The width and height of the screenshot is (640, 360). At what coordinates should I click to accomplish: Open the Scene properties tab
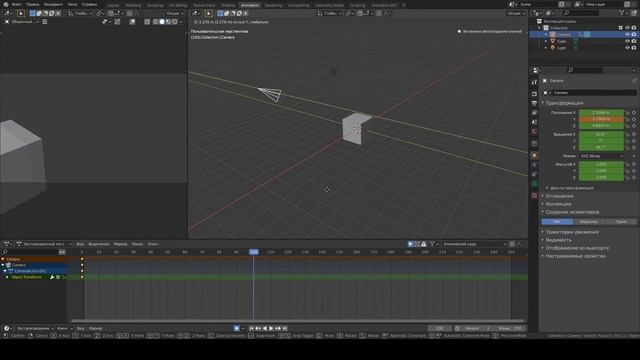point(534,122)
